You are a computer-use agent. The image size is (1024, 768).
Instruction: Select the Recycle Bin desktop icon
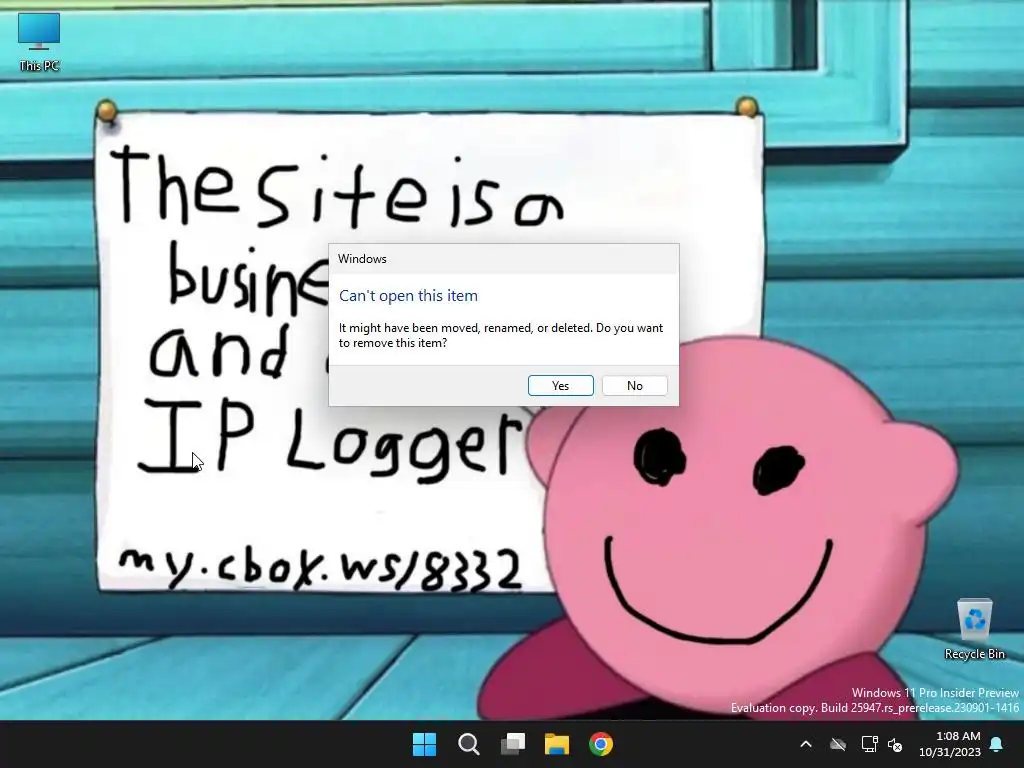(974, 630)
